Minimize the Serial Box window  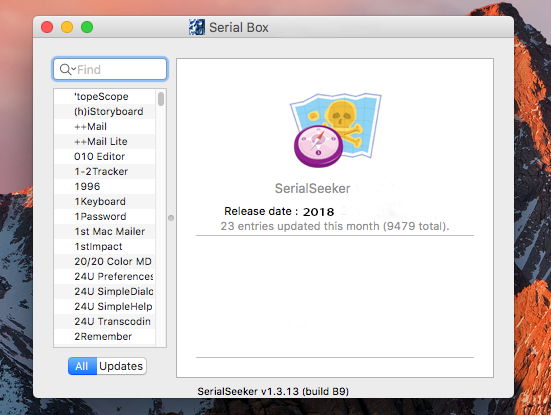pos(67,27)
